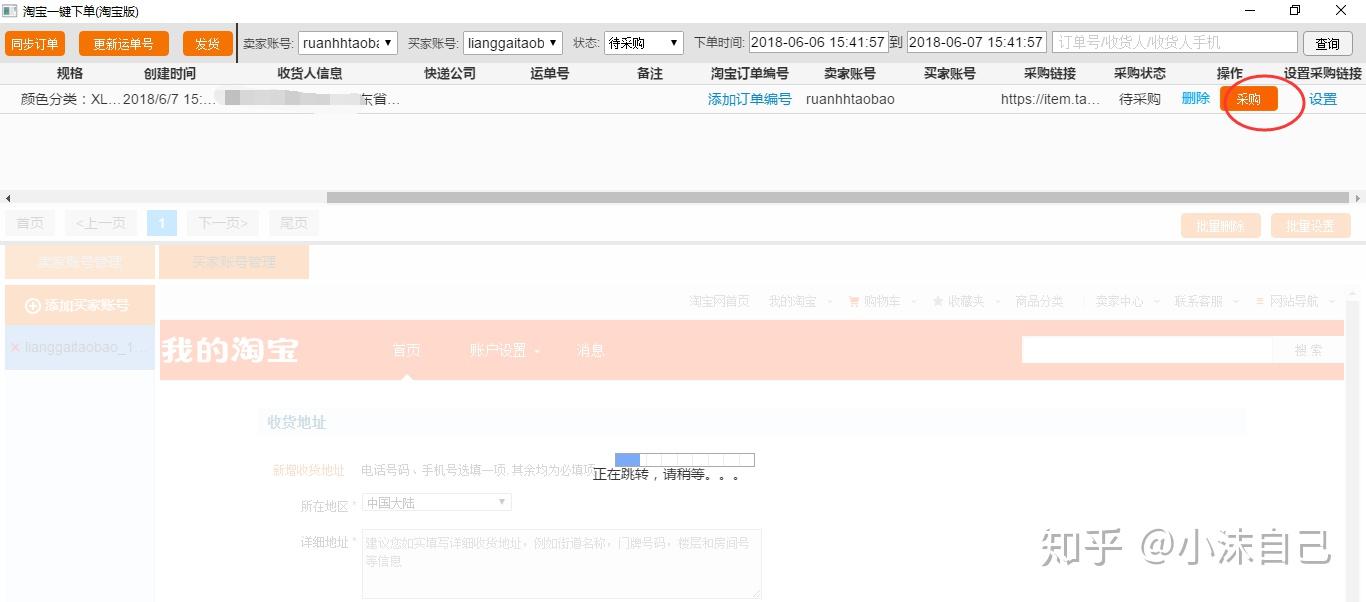Screen dimensions: 1366x602
Task: Click the 添加订单编号 link
Action: (x=750, y=99)
